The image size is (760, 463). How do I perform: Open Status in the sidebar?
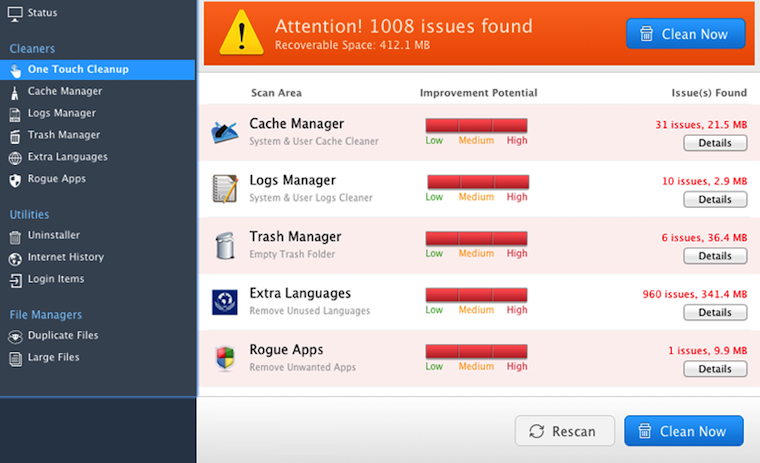42,13
